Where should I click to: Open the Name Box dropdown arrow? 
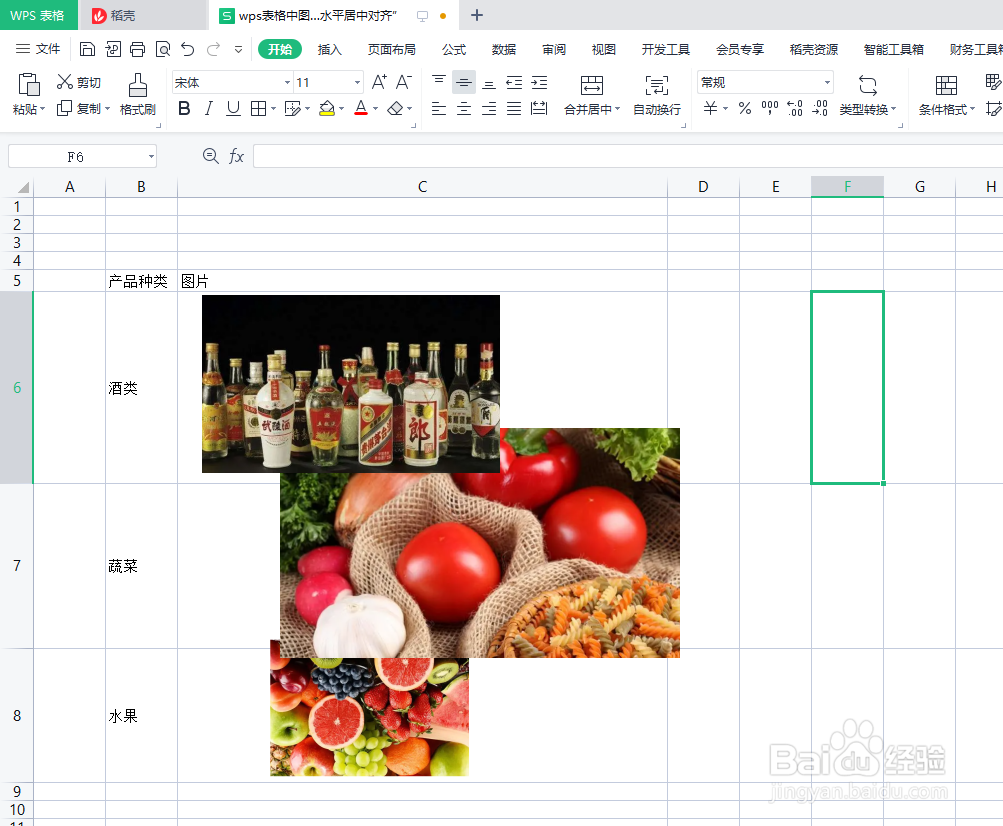[152, 157]
